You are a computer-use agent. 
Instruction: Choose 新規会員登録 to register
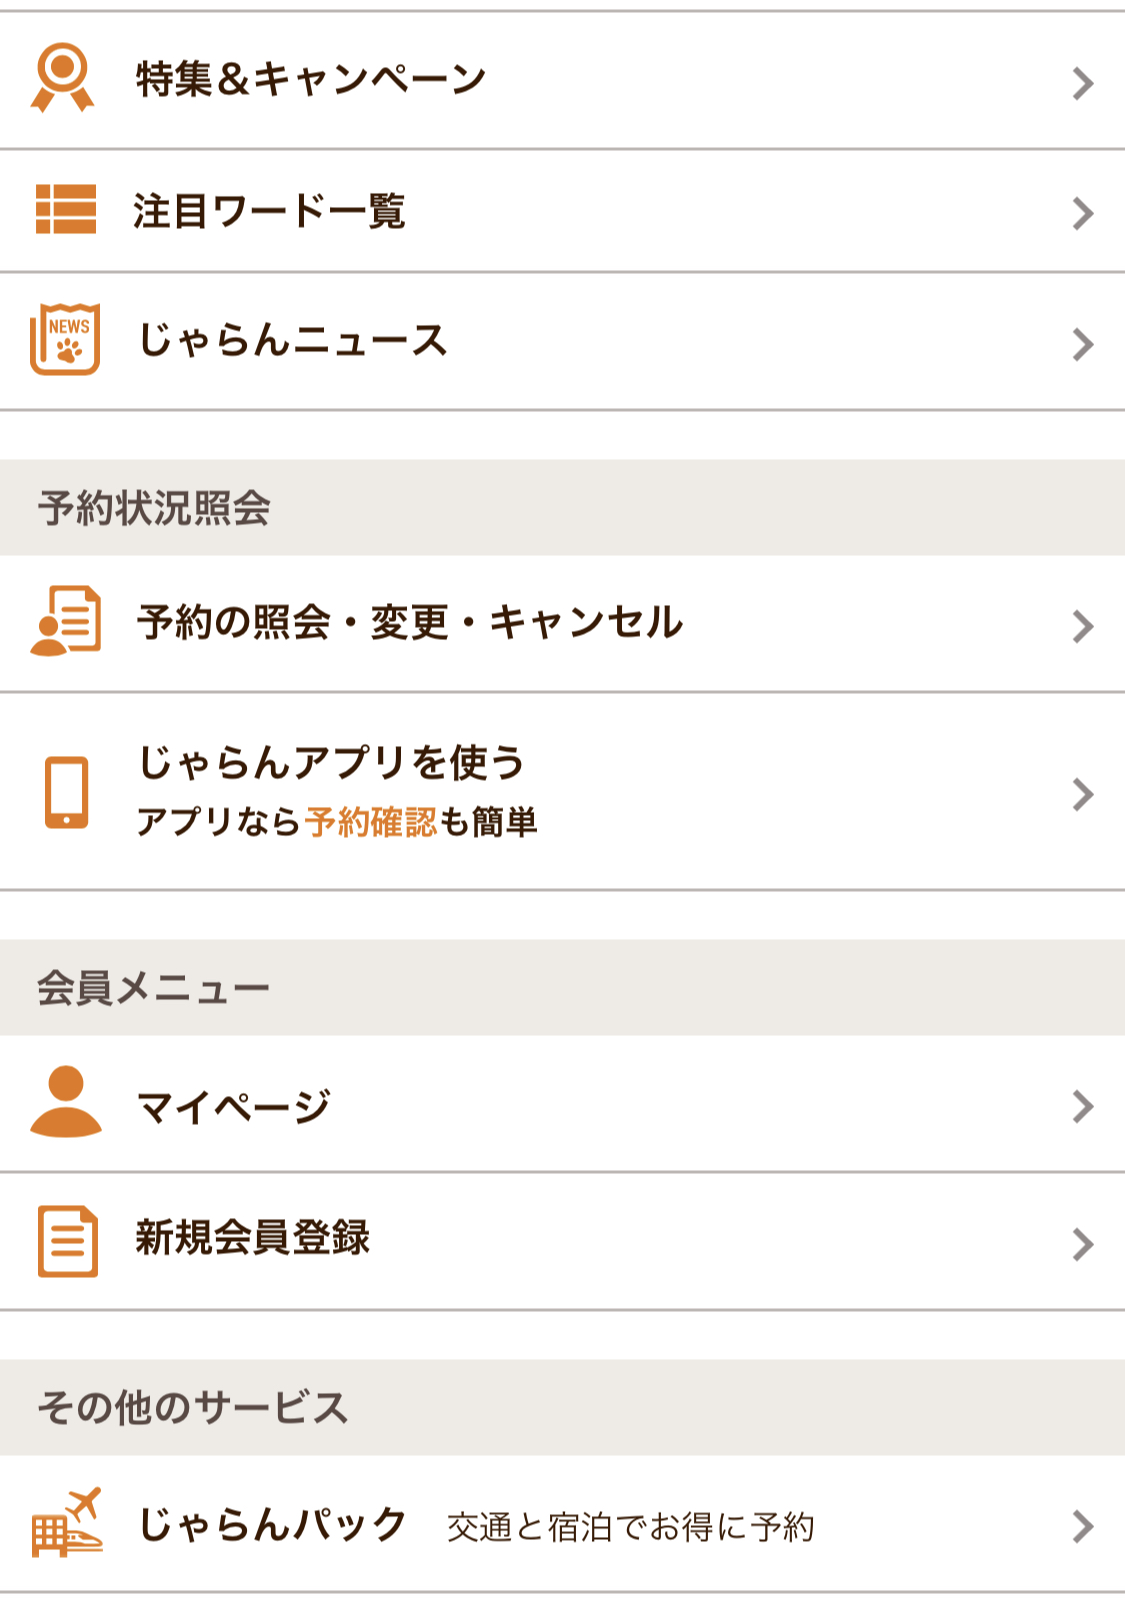point(253,1238)
